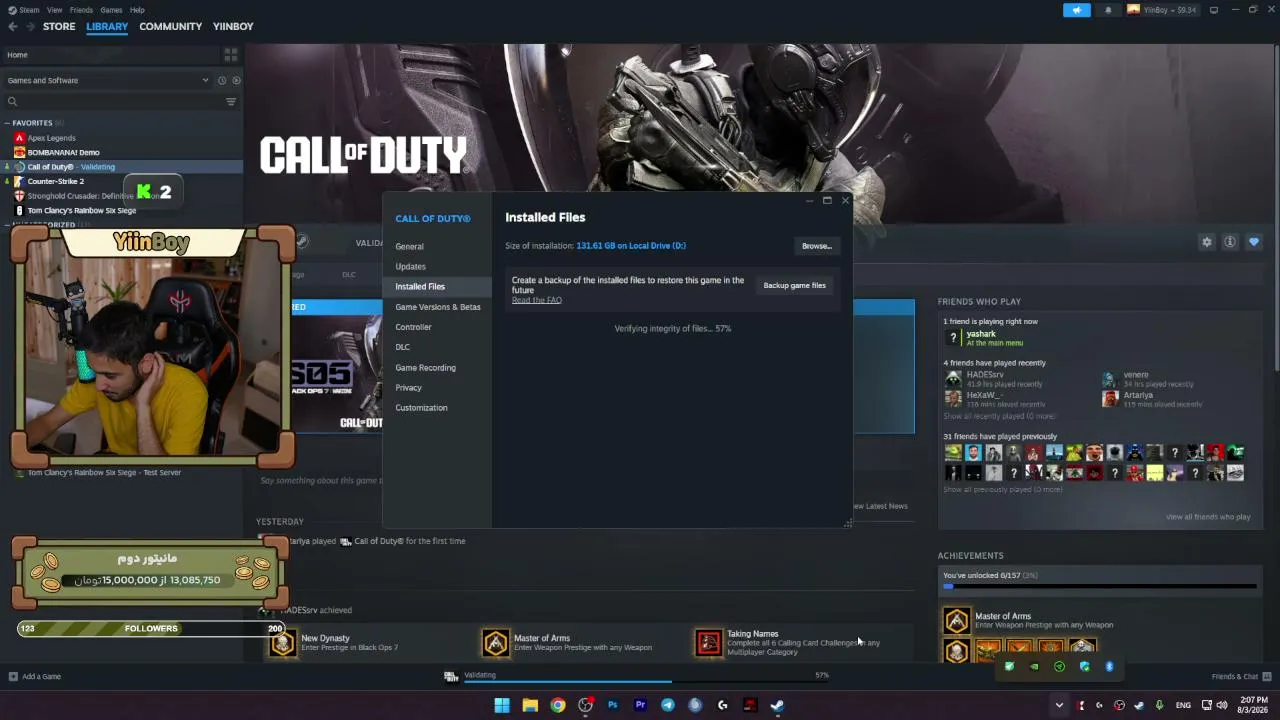Viewport: 1280px width, 720px height.
Task: Open the Read the FAQ link
Action: (x=537, y=300)
